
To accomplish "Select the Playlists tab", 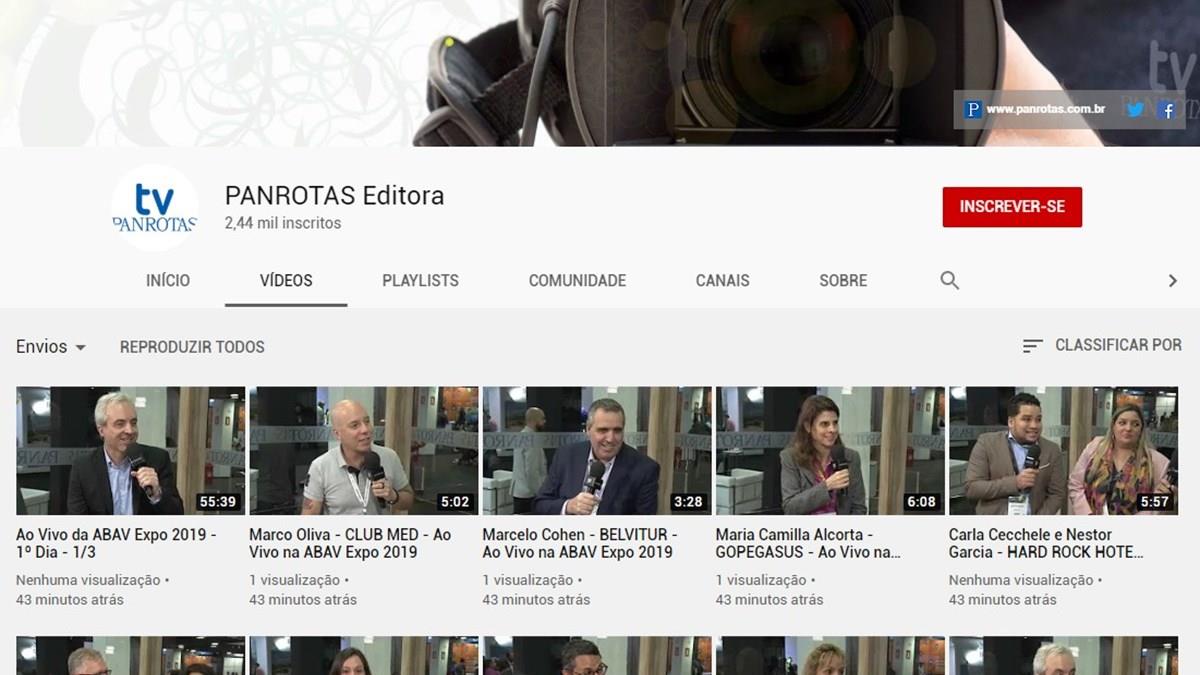I will point(420,281).
